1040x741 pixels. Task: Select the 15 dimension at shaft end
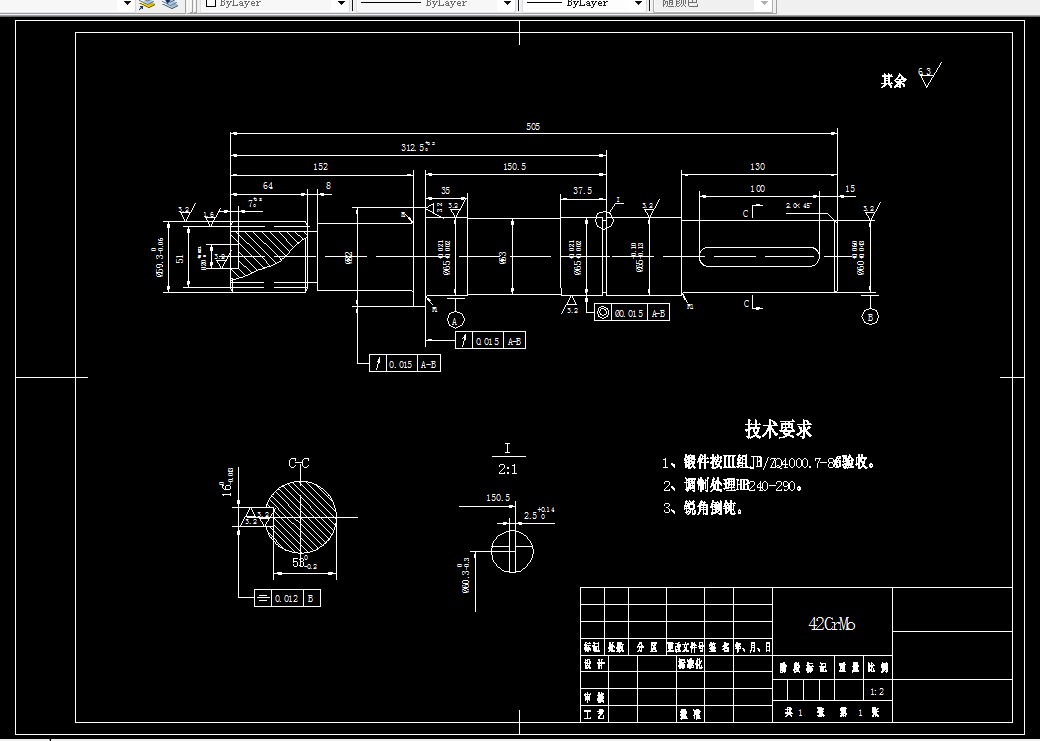tap(850, 189)
